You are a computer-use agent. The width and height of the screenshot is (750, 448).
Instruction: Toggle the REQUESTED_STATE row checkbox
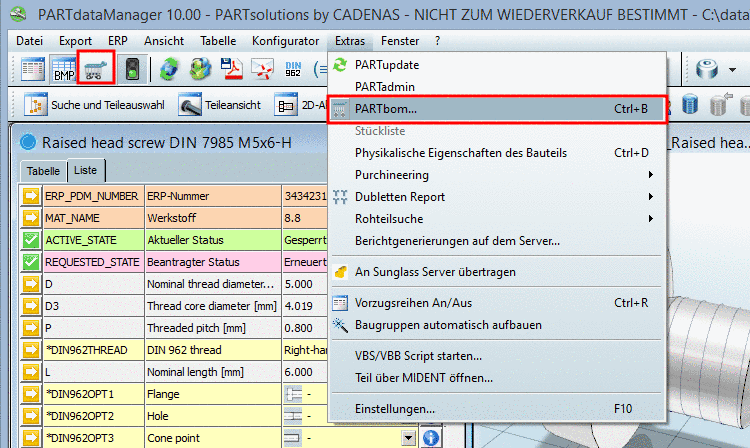pos(31,262)
